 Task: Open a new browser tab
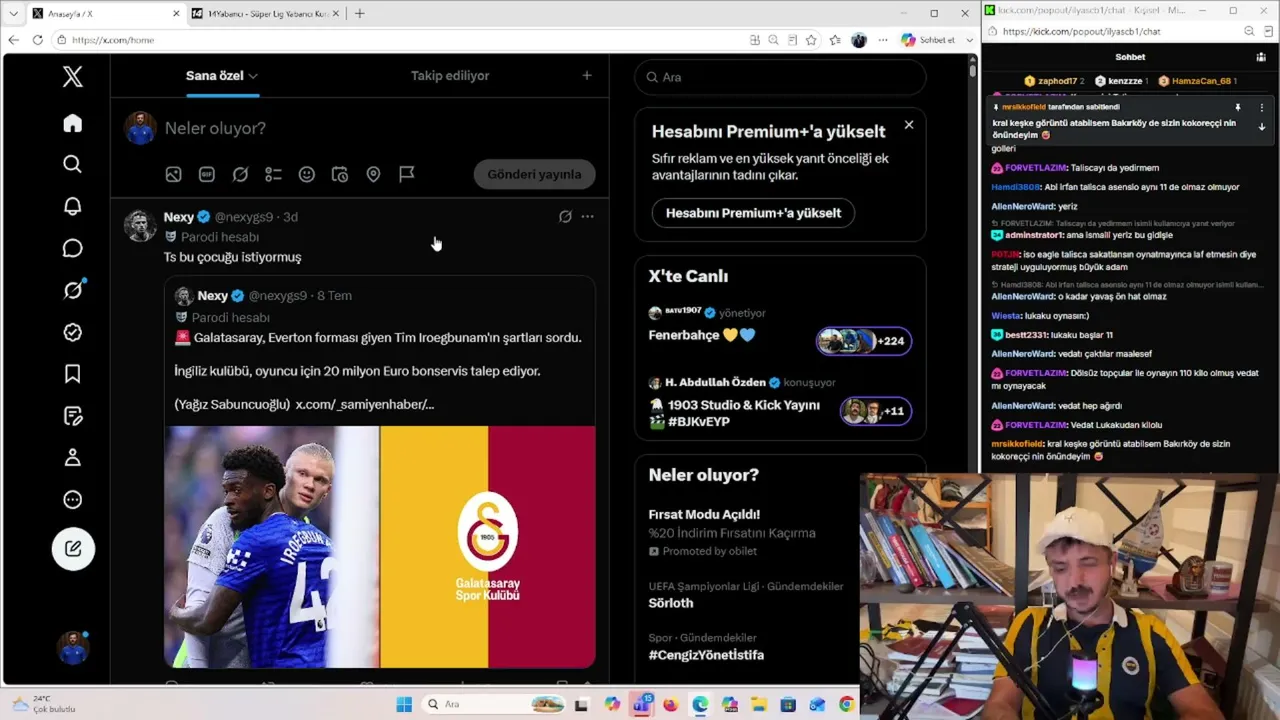point(359,13)
